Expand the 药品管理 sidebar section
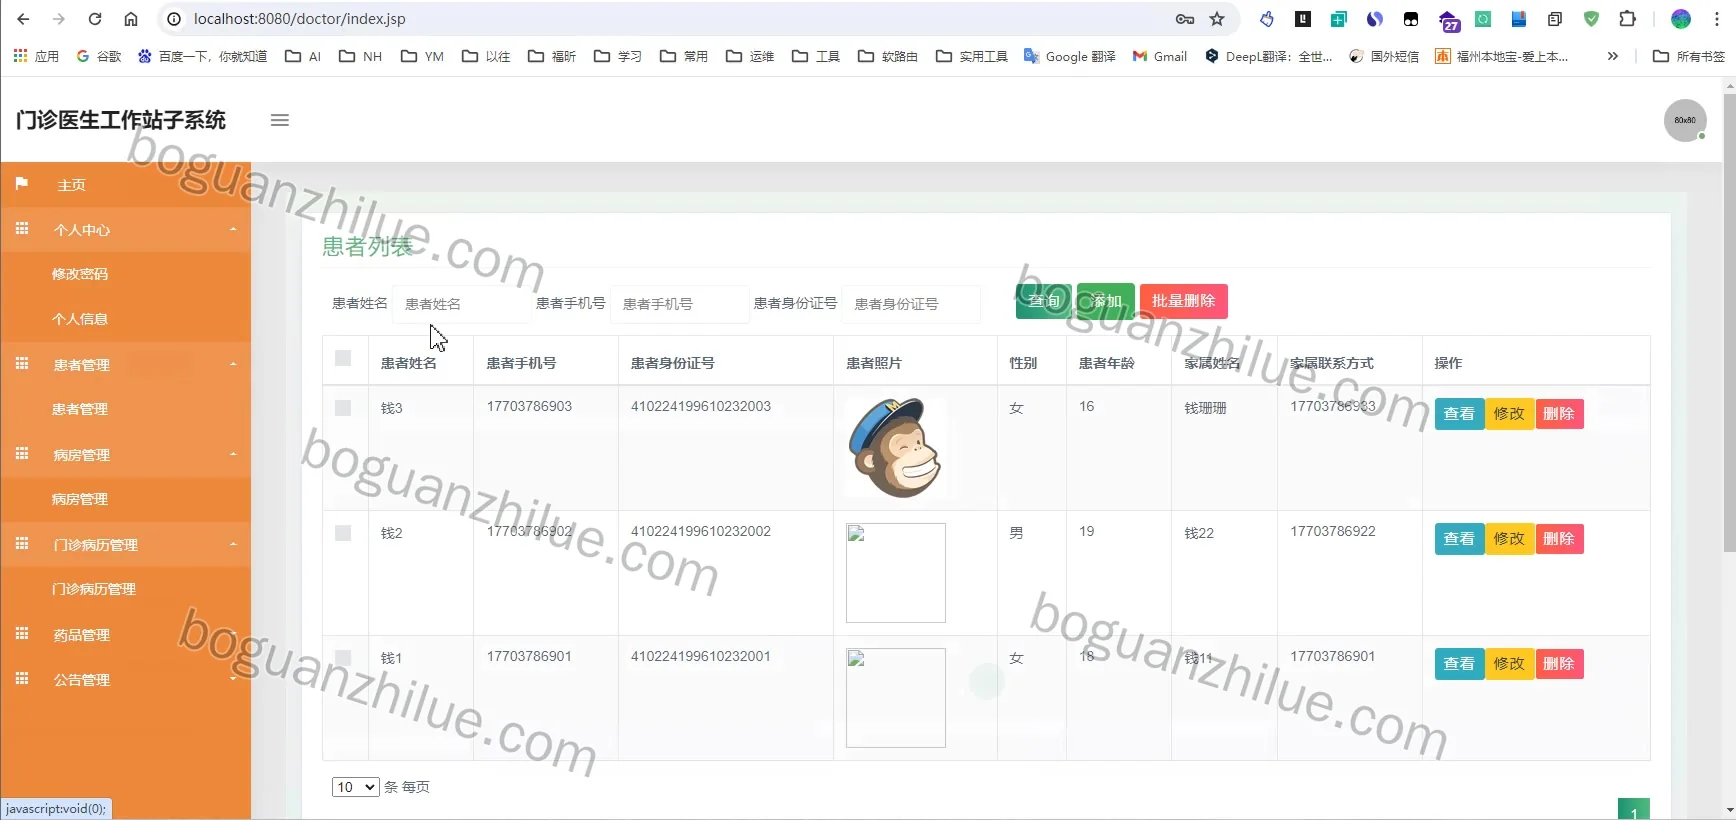This screenshot has height=820, width=1736. coord(126,634)
